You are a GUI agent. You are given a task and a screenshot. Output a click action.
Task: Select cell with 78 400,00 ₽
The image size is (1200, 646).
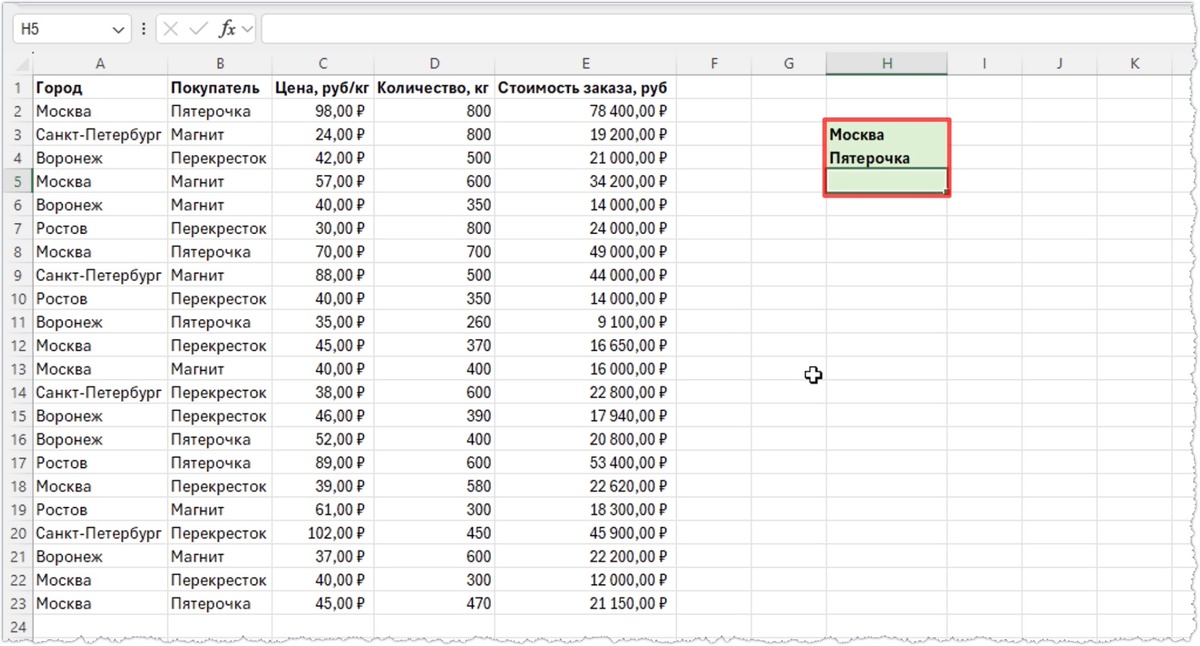click(586, 111)
